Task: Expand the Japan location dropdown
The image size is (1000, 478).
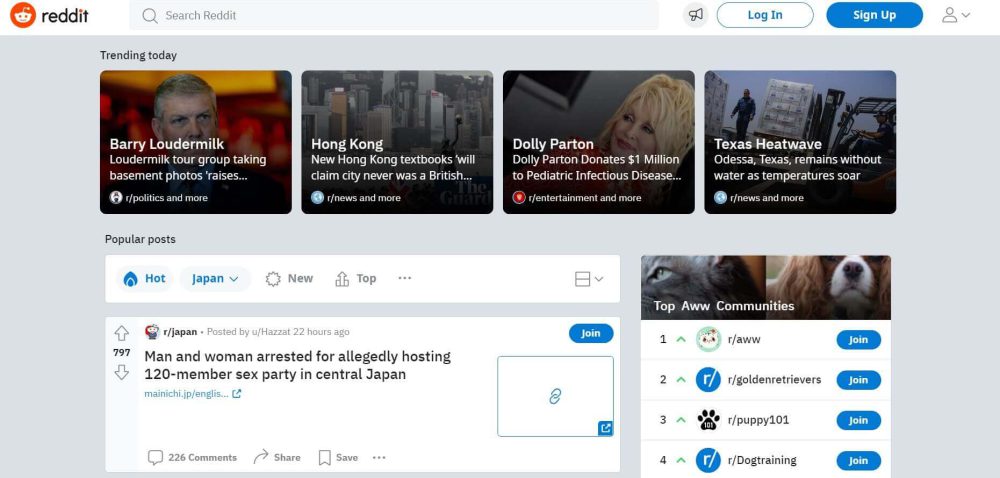Action: (215, 279)
